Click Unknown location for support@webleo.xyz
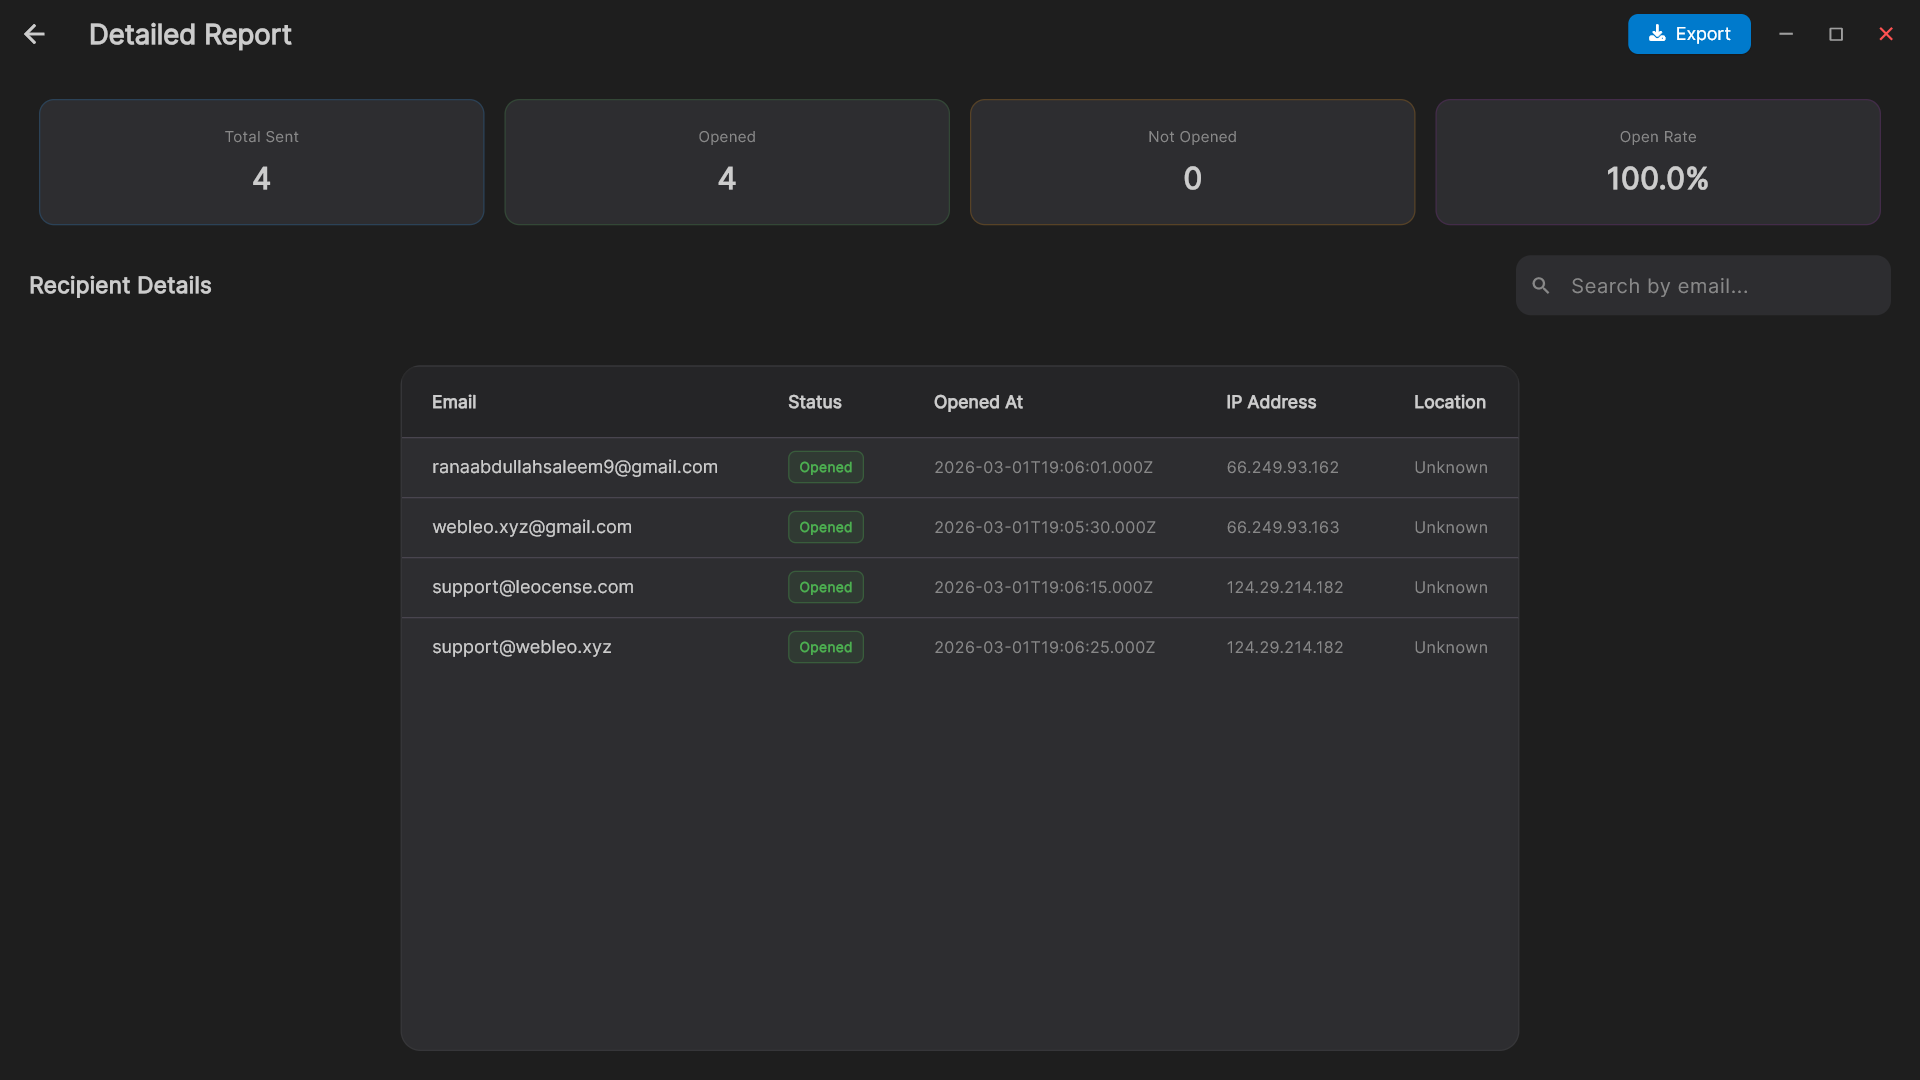 point(1451,647)
